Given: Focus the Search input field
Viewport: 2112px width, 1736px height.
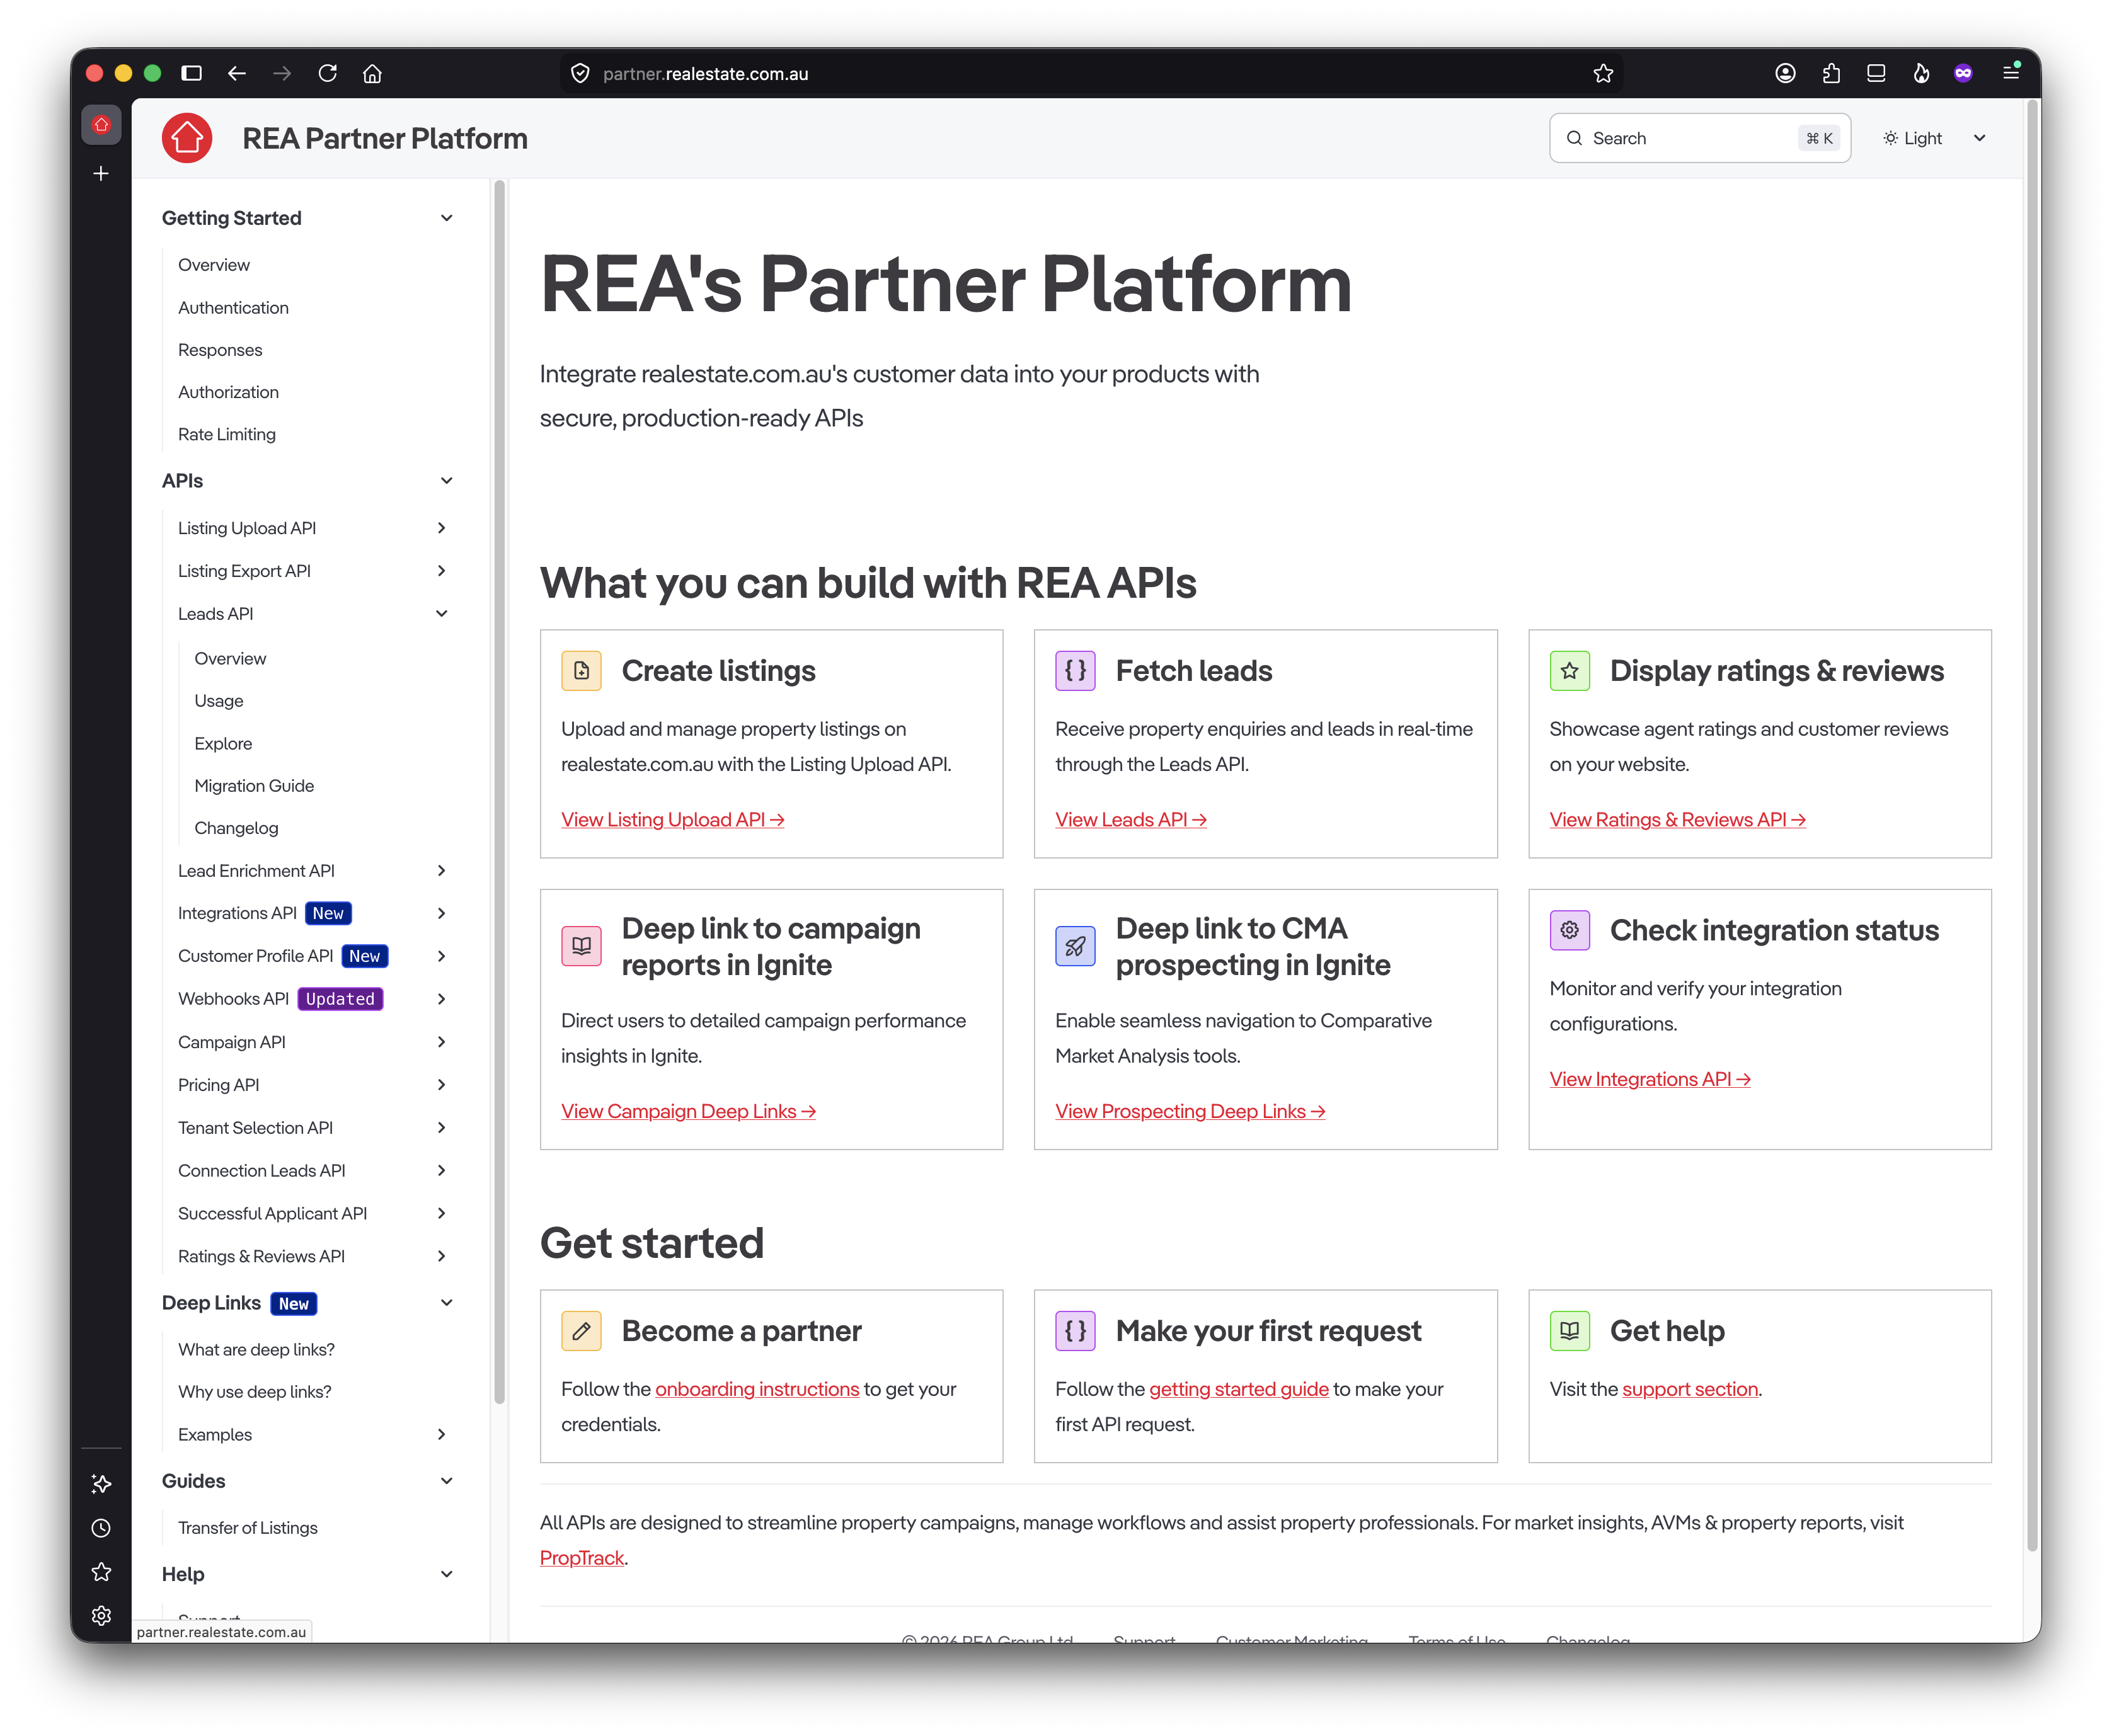Looking at the screenshot, I should click(1700, 138).
